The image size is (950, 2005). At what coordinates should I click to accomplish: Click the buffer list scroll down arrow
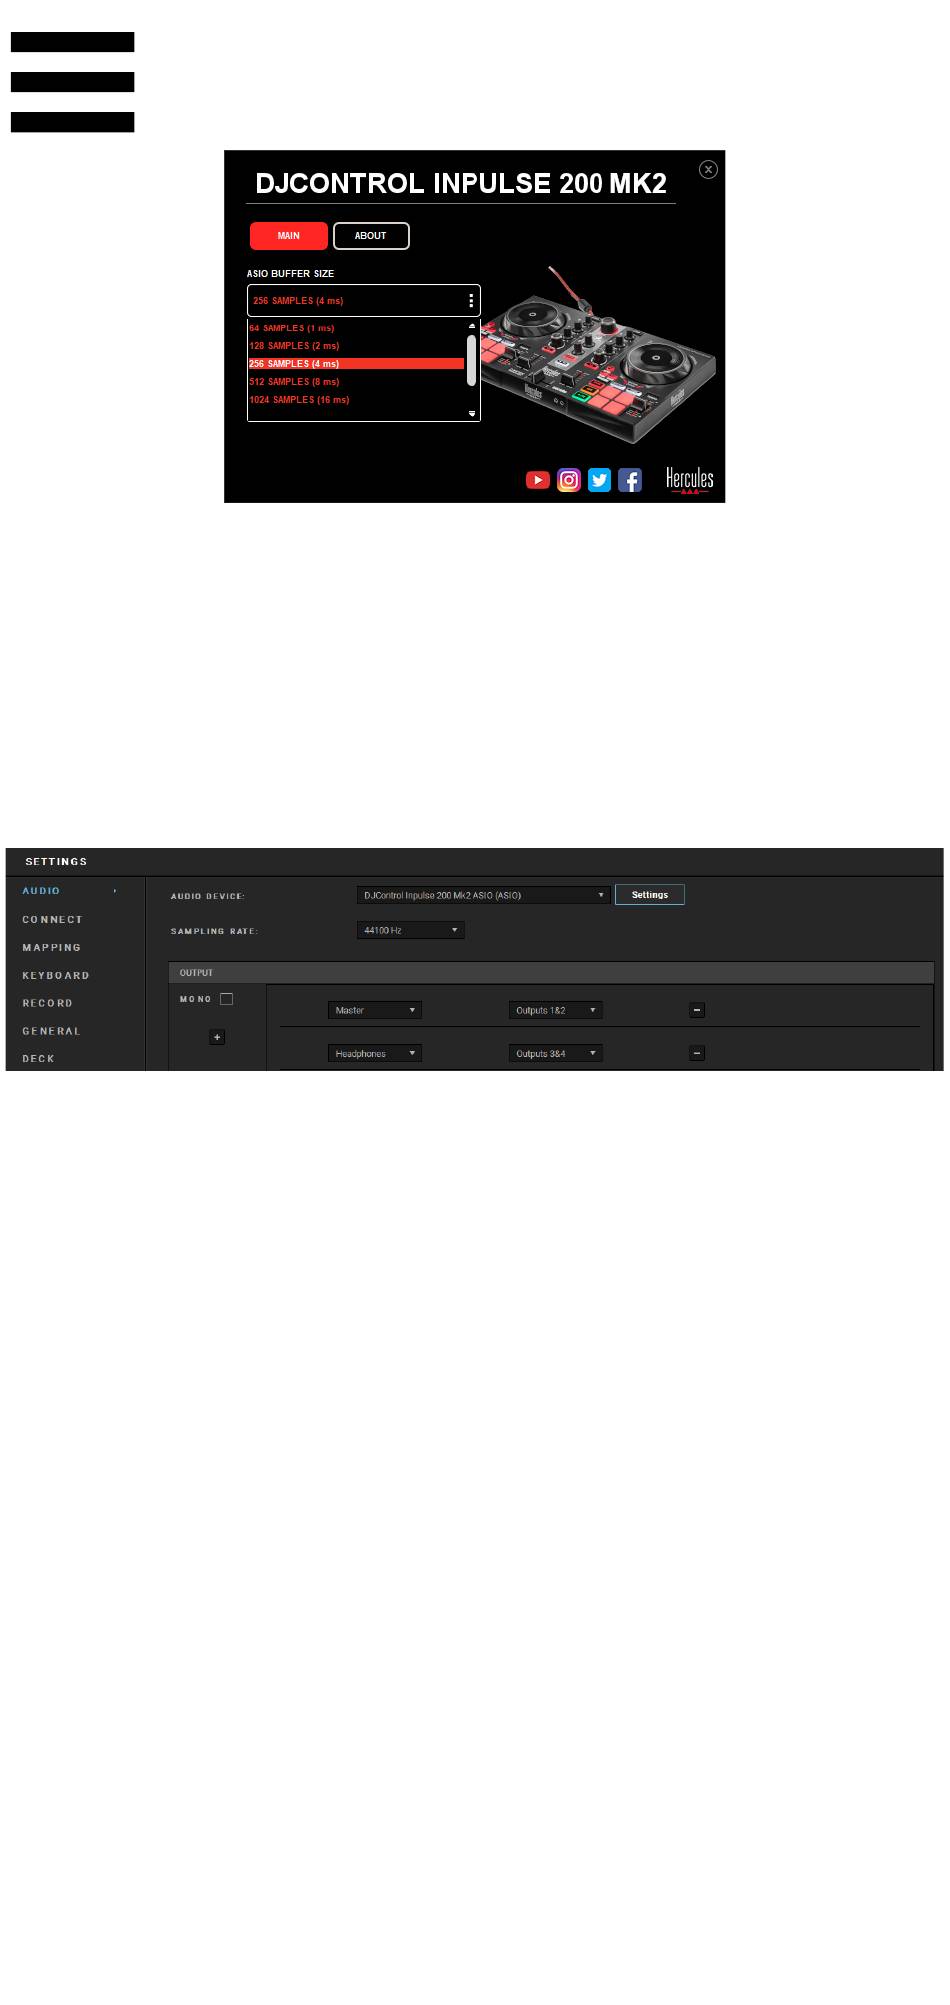472,413
